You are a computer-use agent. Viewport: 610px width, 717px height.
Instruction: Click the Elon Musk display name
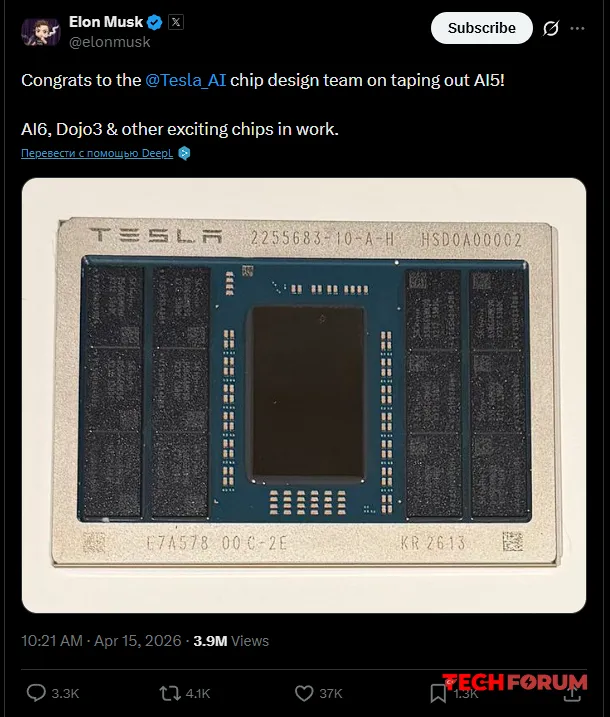pyautogui.click(x=105, y=22)
